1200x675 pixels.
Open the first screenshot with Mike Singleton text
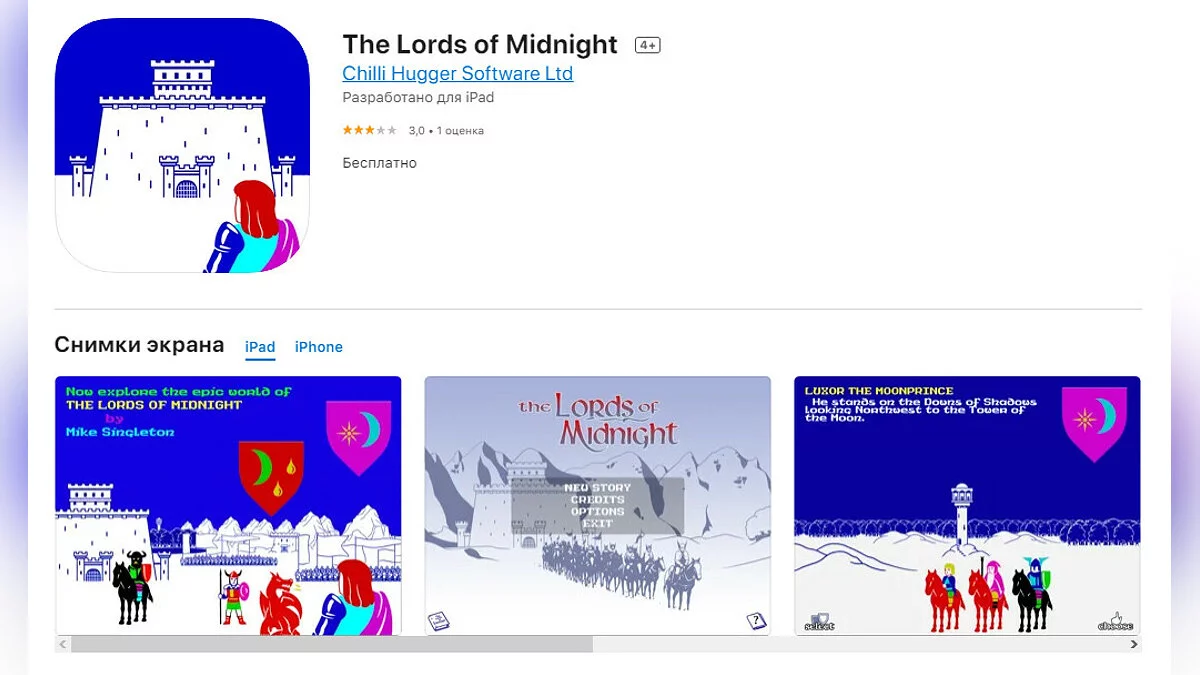228,505
